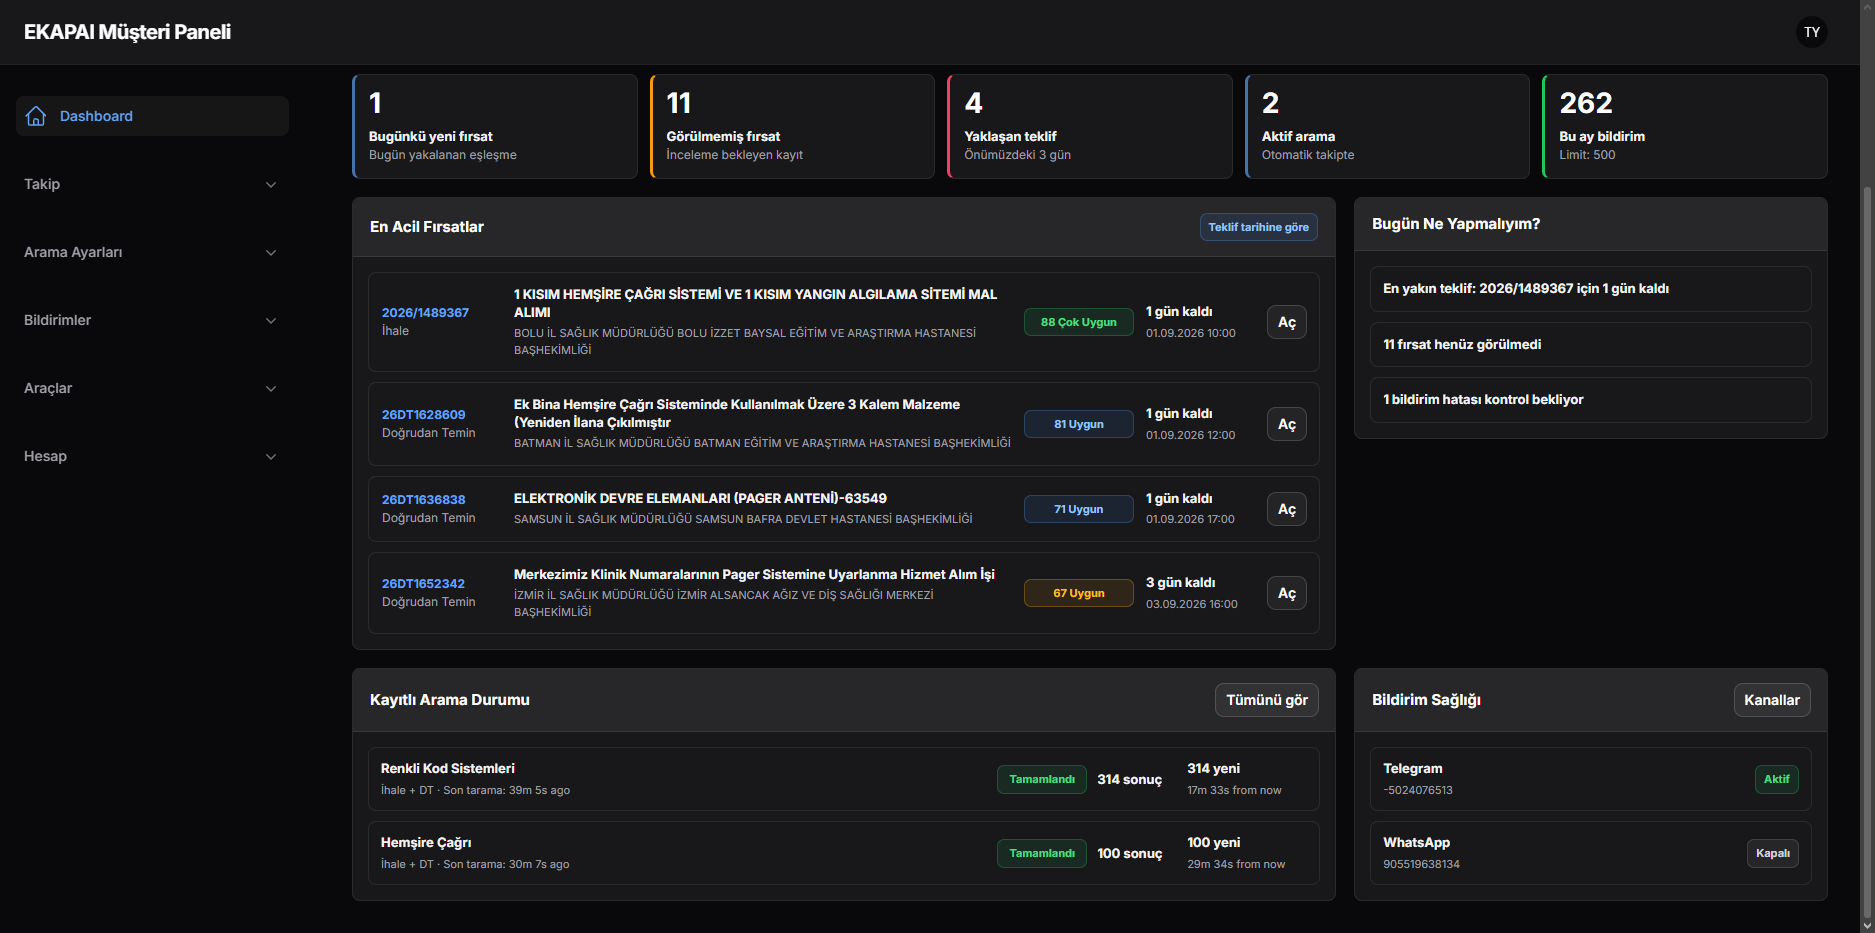Viewport: 1875px width, 933px height.
Task: Open the 26DT1636838 record link
Action: 423,500
